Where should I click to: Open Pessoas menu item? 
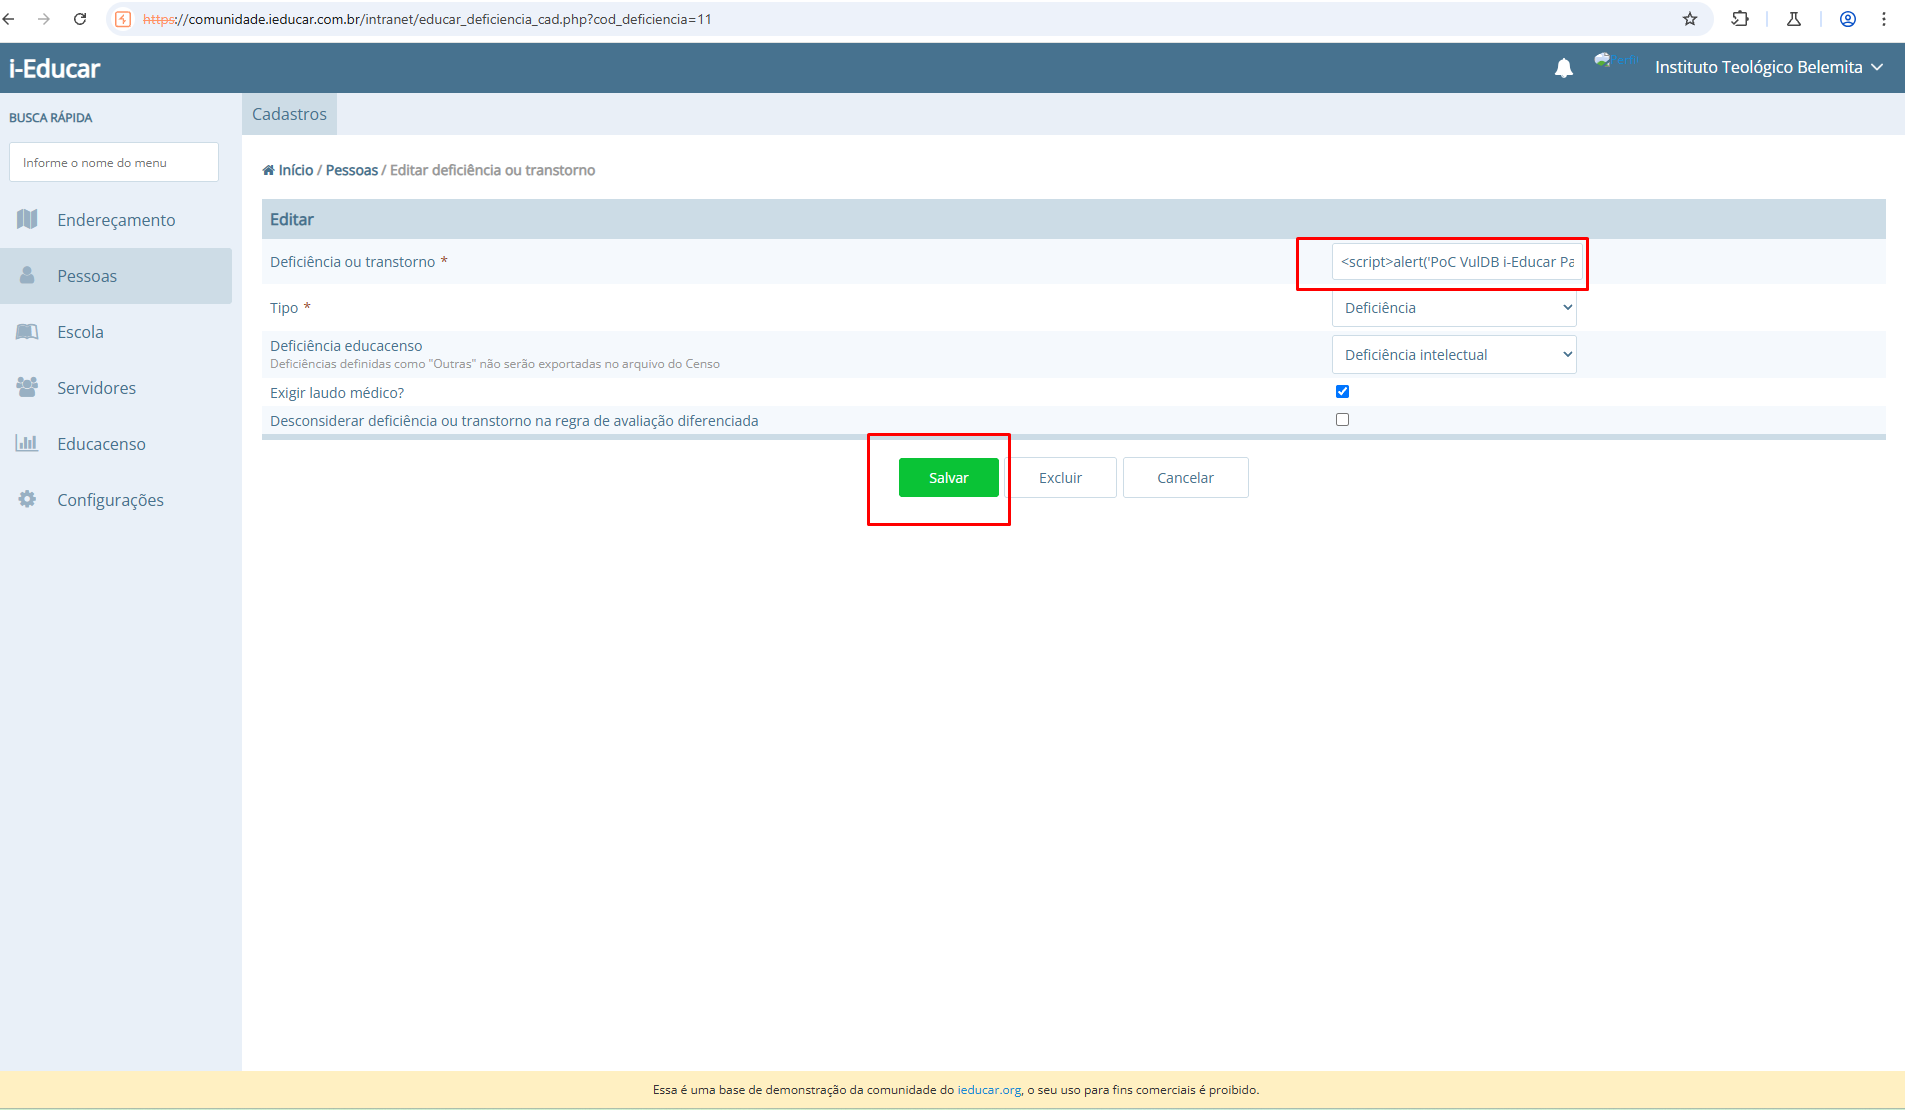pyautogui.click(x=116, y=276)
